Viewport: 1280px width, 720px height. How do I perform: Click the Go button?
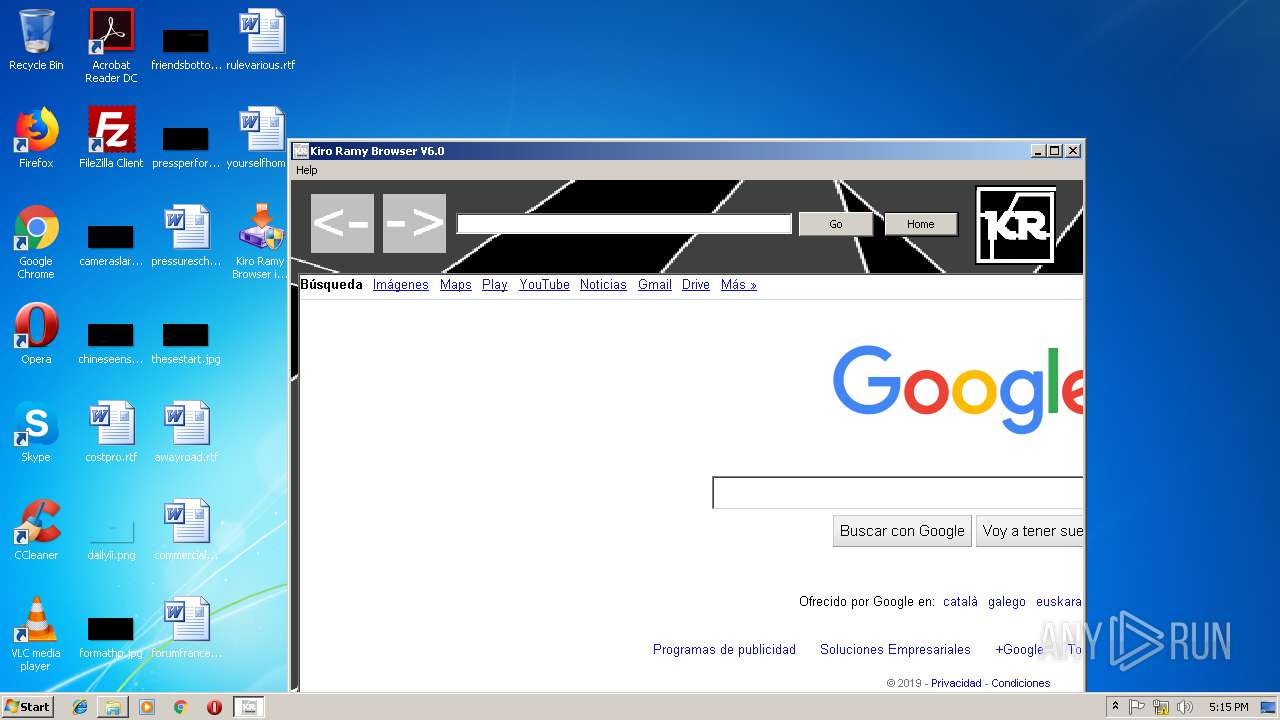click(x=836, y=224)
